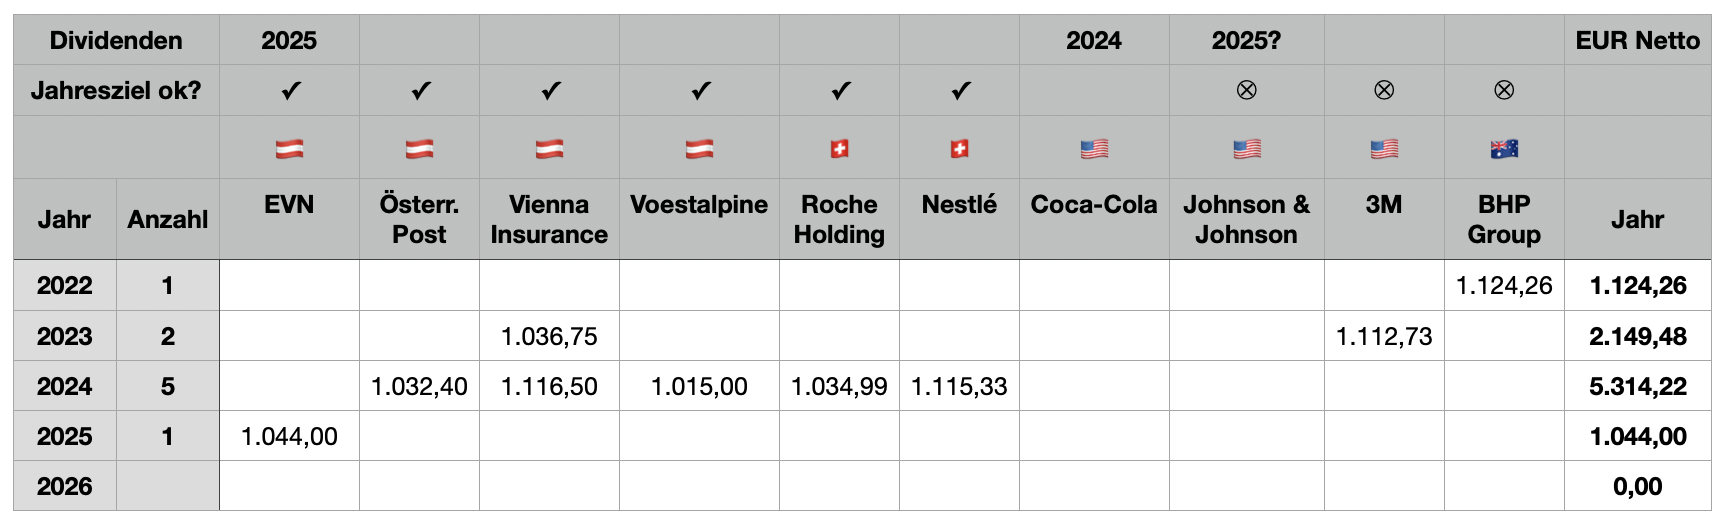The height and width of the screenshot is (528, 1728).
Task: Toggle the crossed circle in BHP Group column
Action: 1504,91
